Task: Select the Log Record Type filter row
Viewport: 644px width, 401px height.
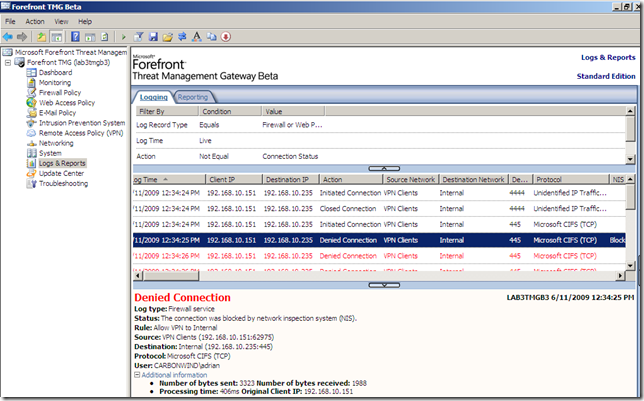Action: pyautogui.click(x=380, y=125)
